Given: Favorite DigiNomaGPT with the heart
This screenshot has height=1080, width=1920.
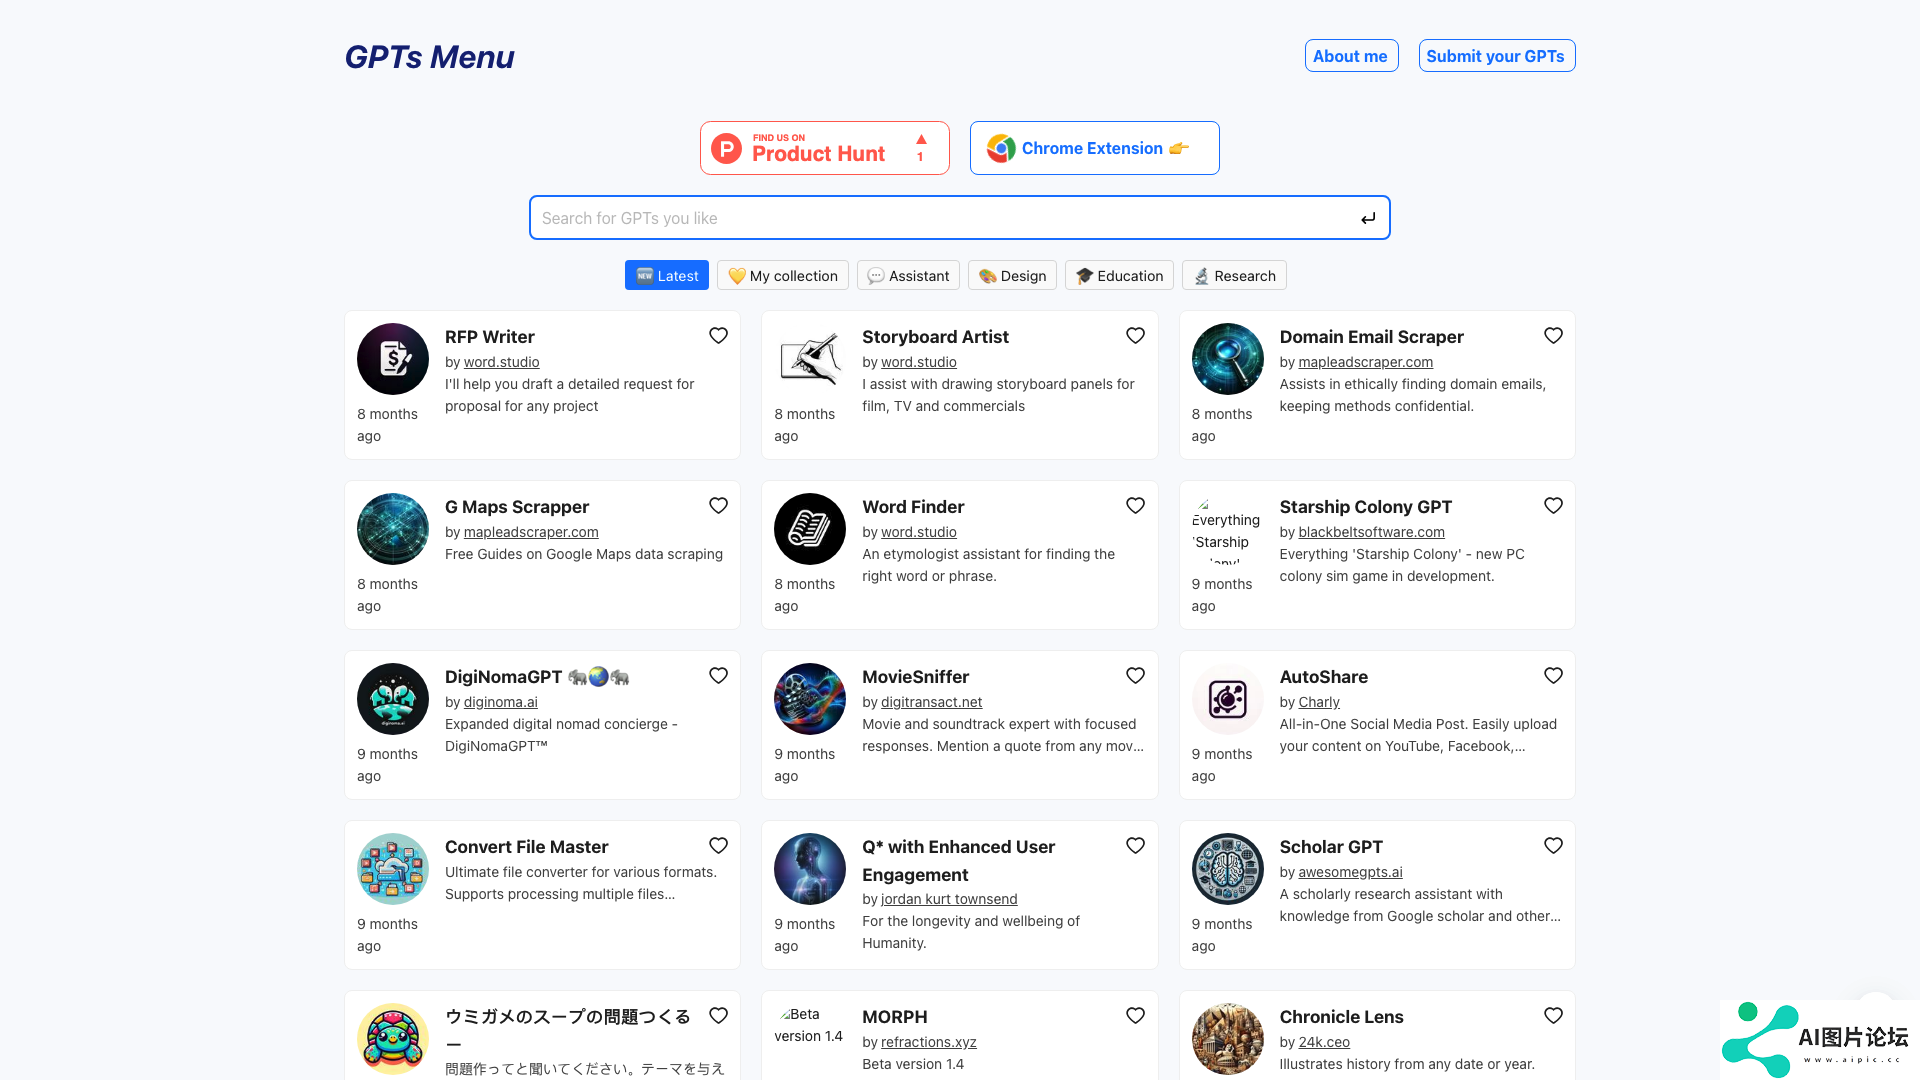Looking at the screenshot, I should [x=718, y=676].
